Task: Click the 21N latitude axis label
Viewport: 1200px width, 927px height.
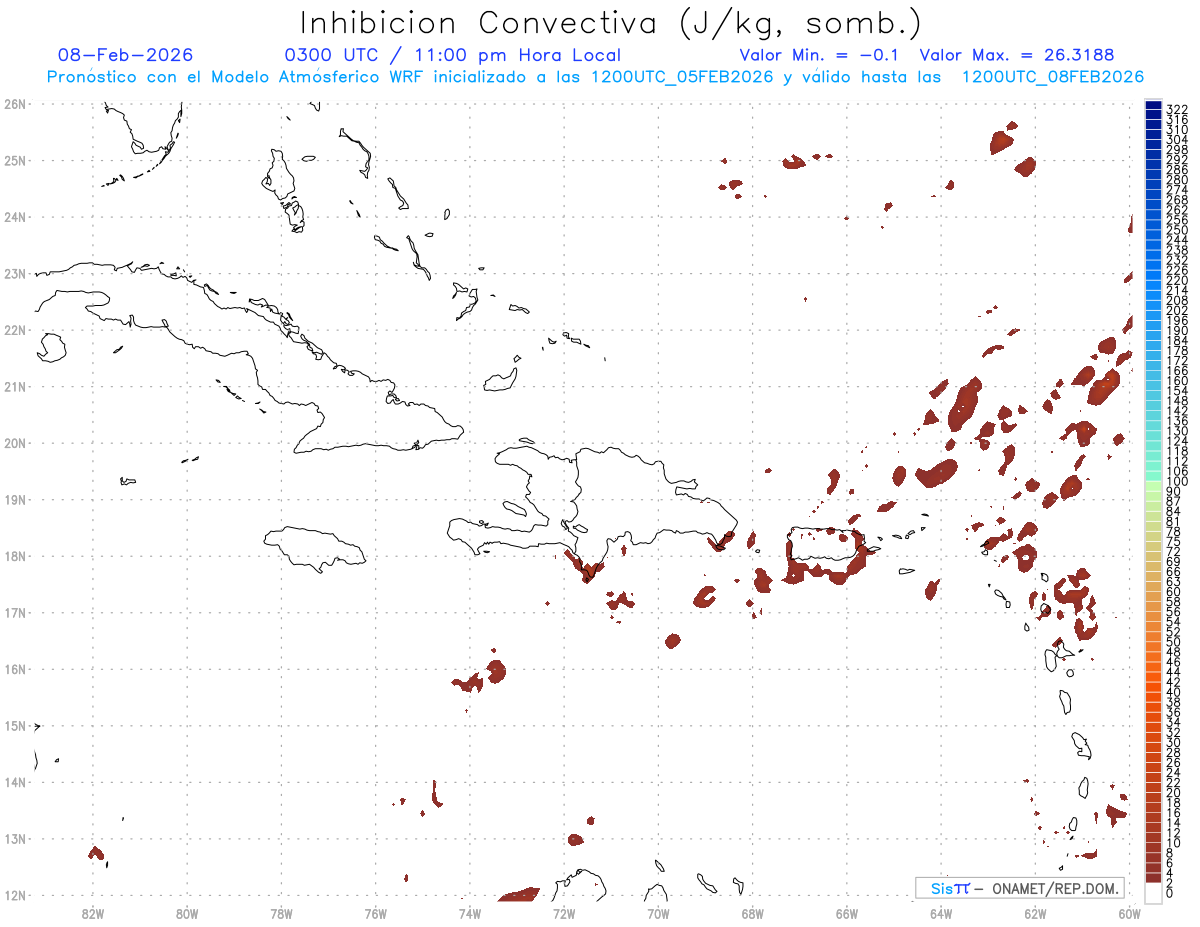Action: (15, 386)
